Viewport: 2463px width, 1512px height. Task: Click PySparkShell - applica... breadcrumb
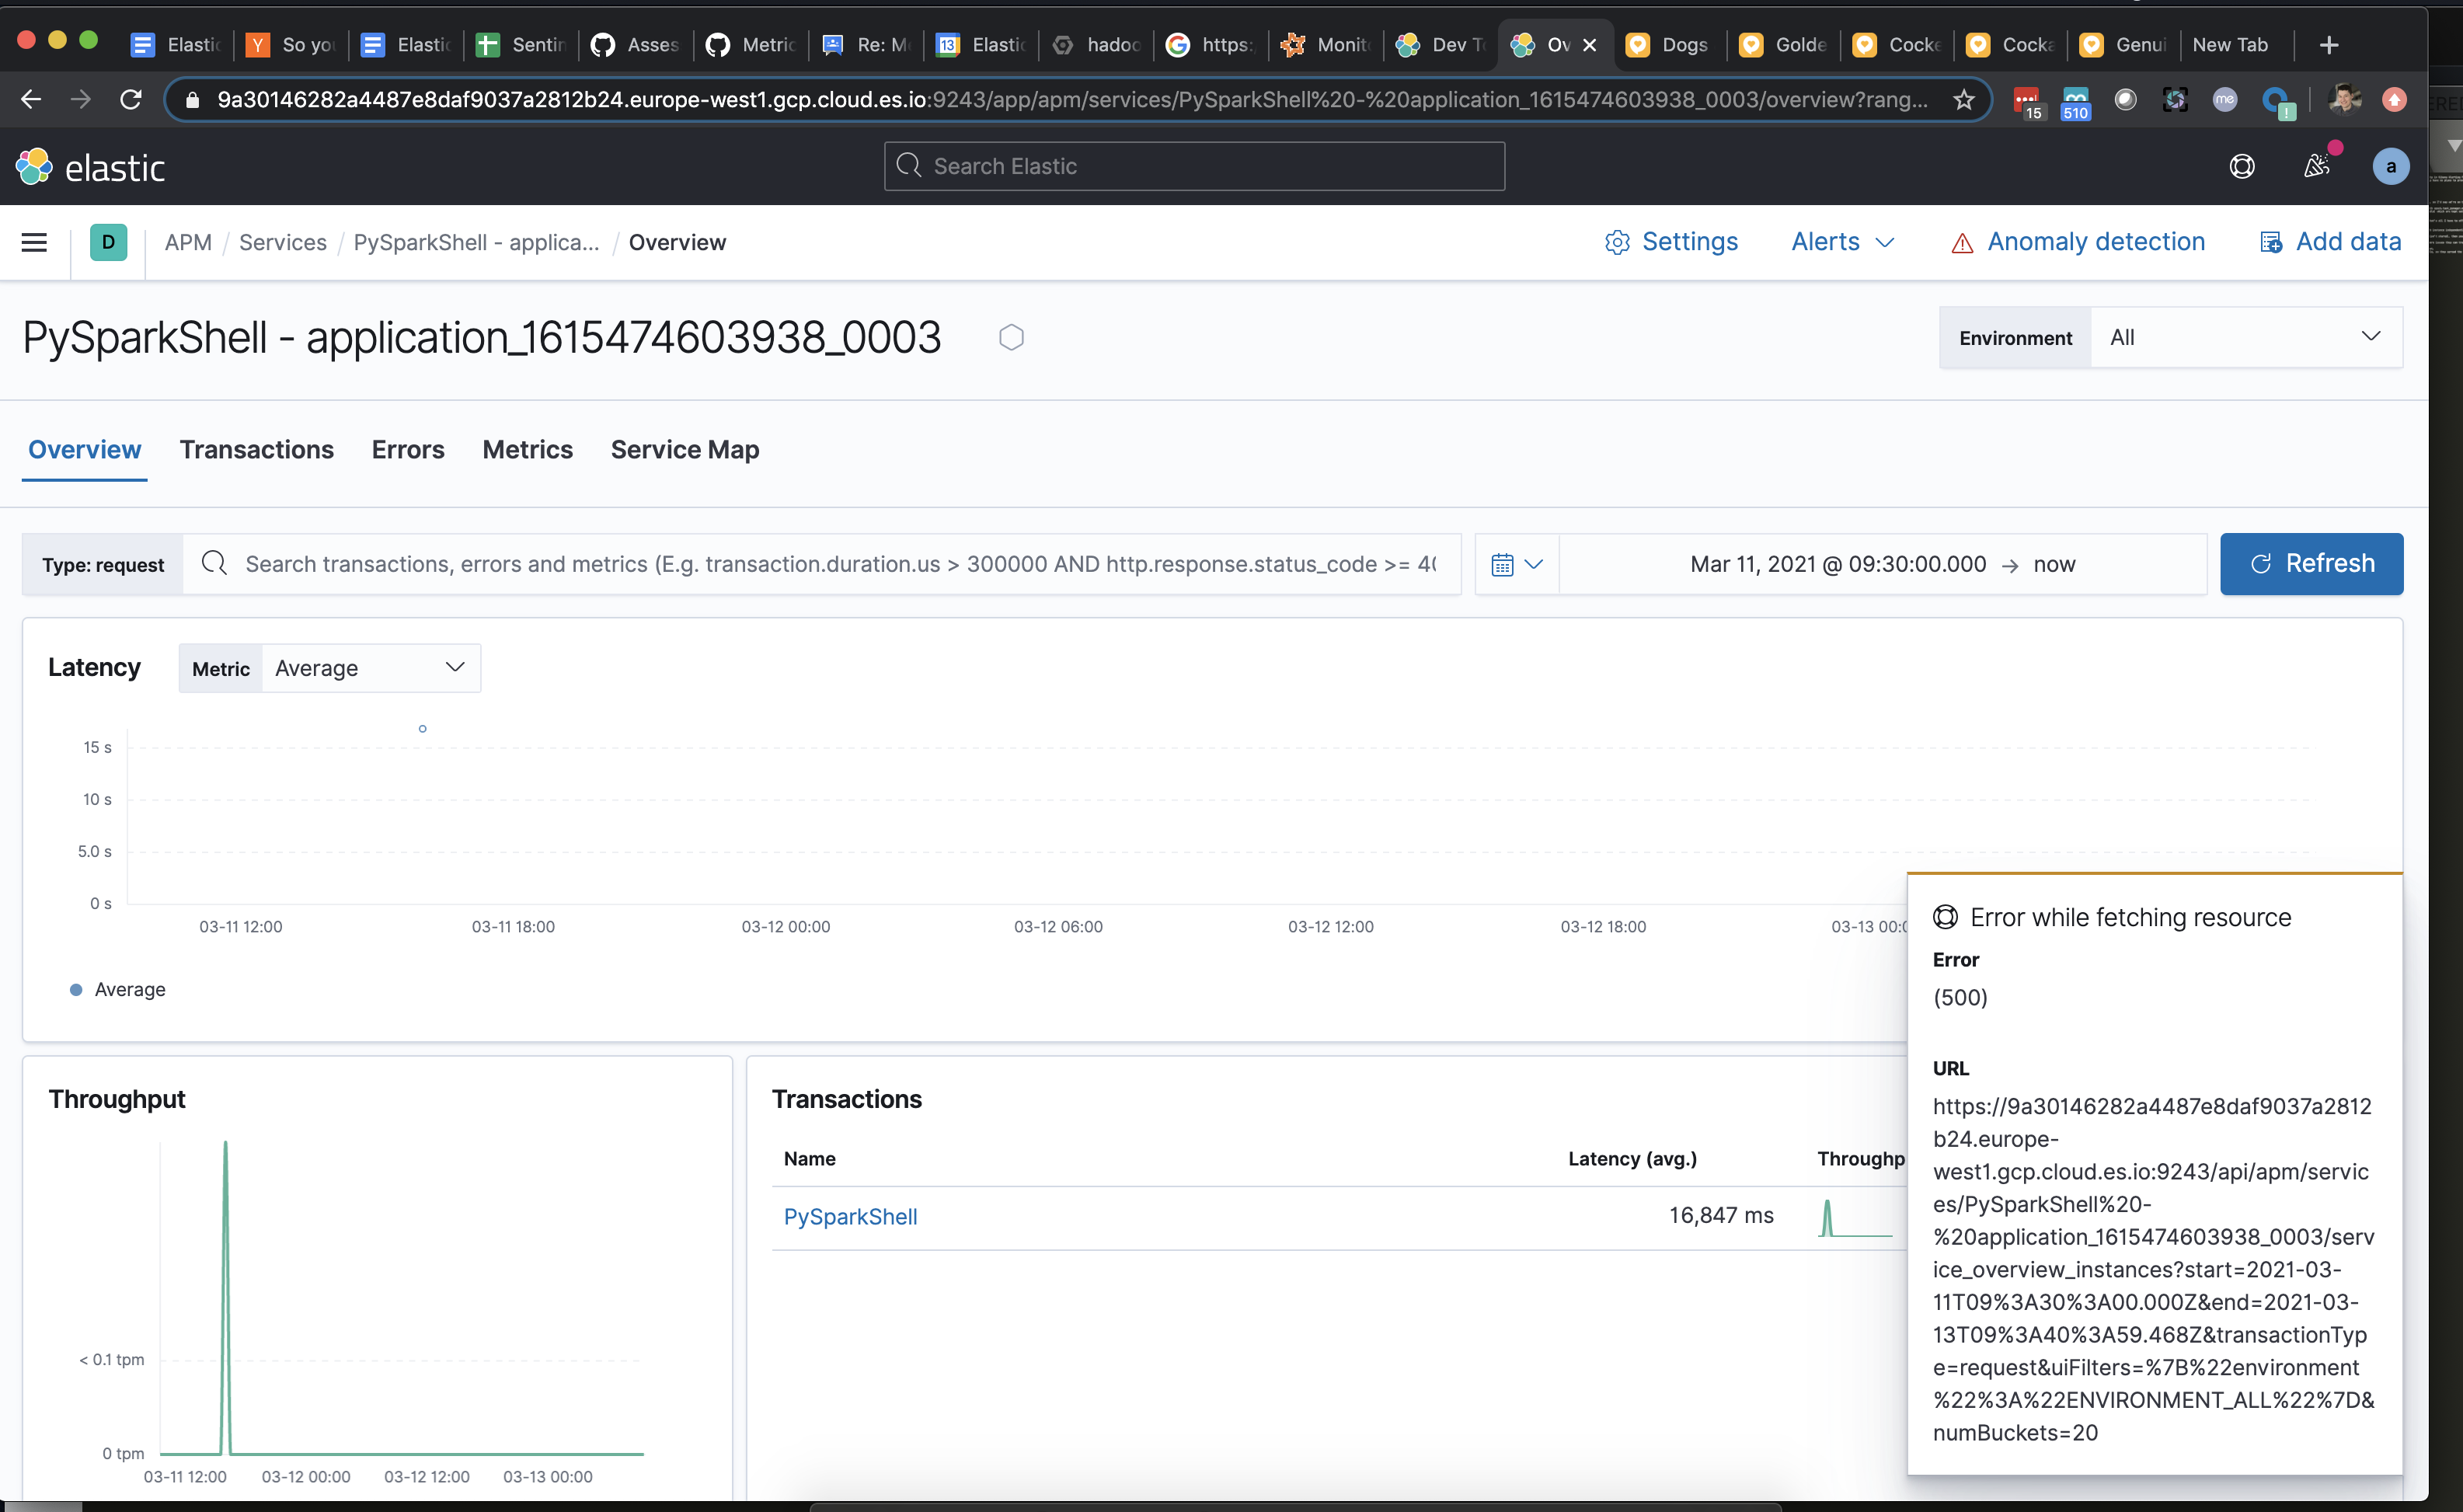[476, 242]
